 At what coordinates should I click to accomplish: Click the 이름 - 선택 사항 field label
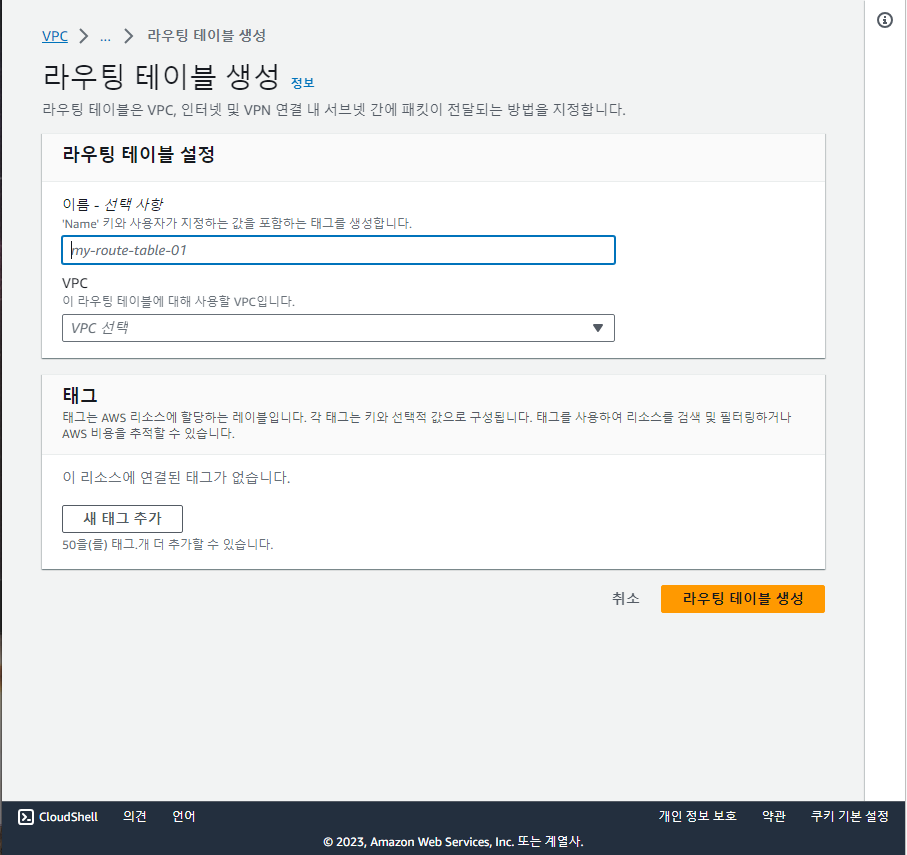pyautogui.click(x=113, y=204)
